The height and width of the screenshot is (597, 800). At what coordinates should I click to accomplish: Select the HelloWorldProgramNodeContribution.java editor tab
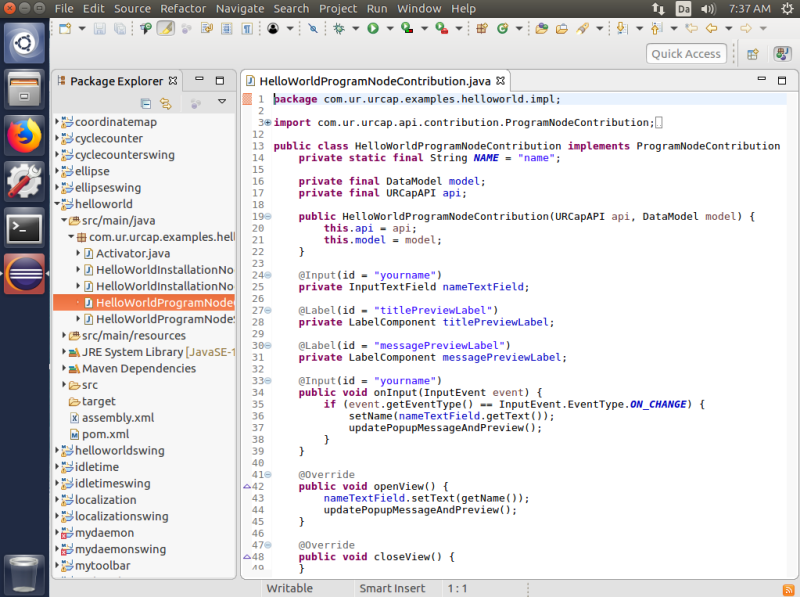click(375, 81)
